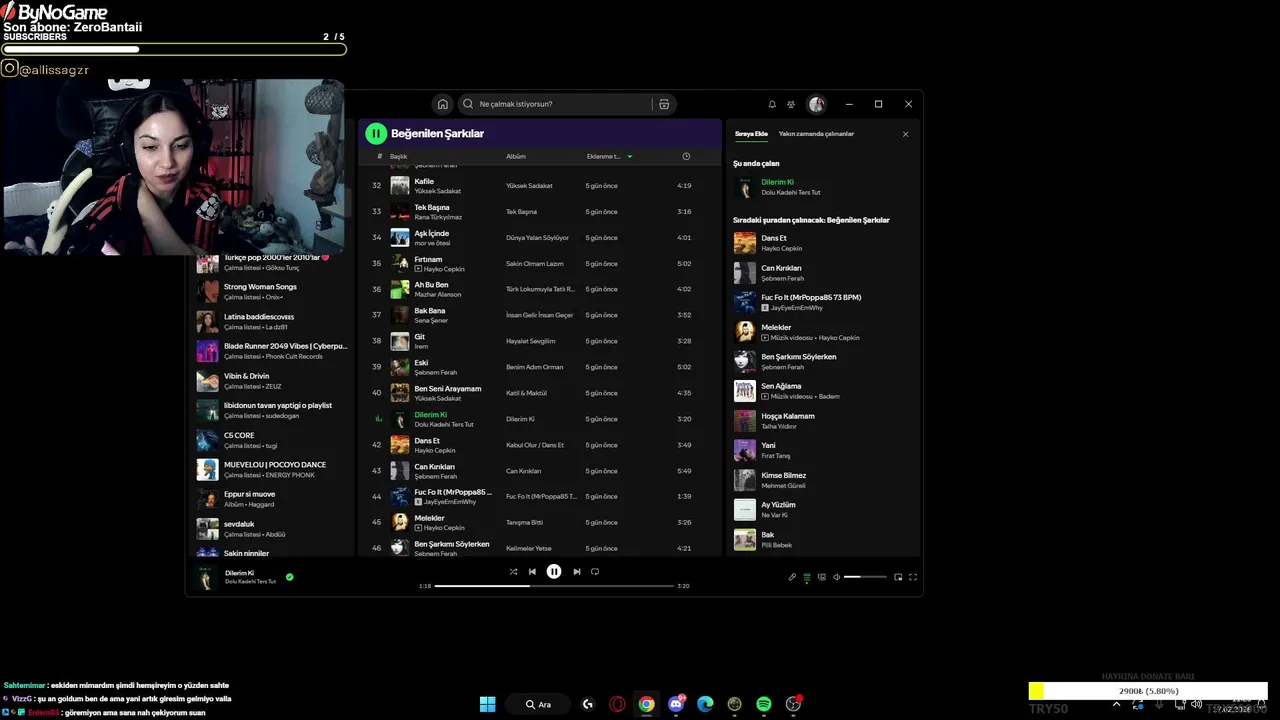Sort by the # column header
The image size is (1280, 720).
coord(380,157)
